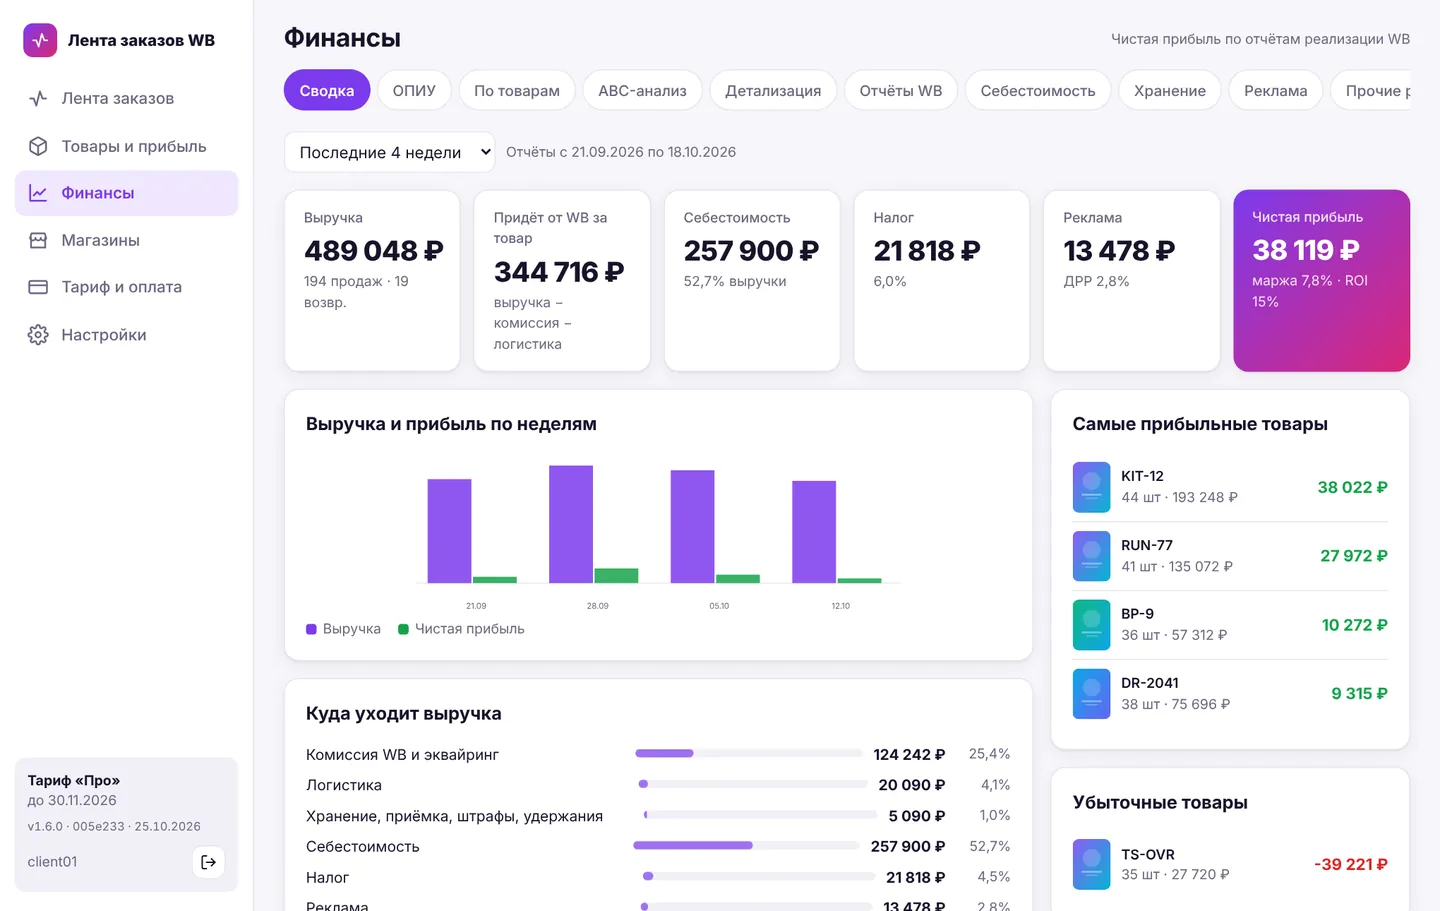Click the TS-OVR product thumbnail
Screen dimensions: 1440x911
[x=1091, y=864]
